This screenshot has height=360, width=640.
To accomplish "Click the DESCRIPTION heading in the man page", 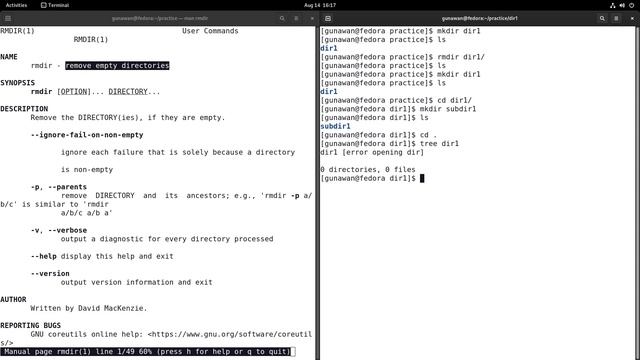I will pyautogui.click(x=24, y=109).
